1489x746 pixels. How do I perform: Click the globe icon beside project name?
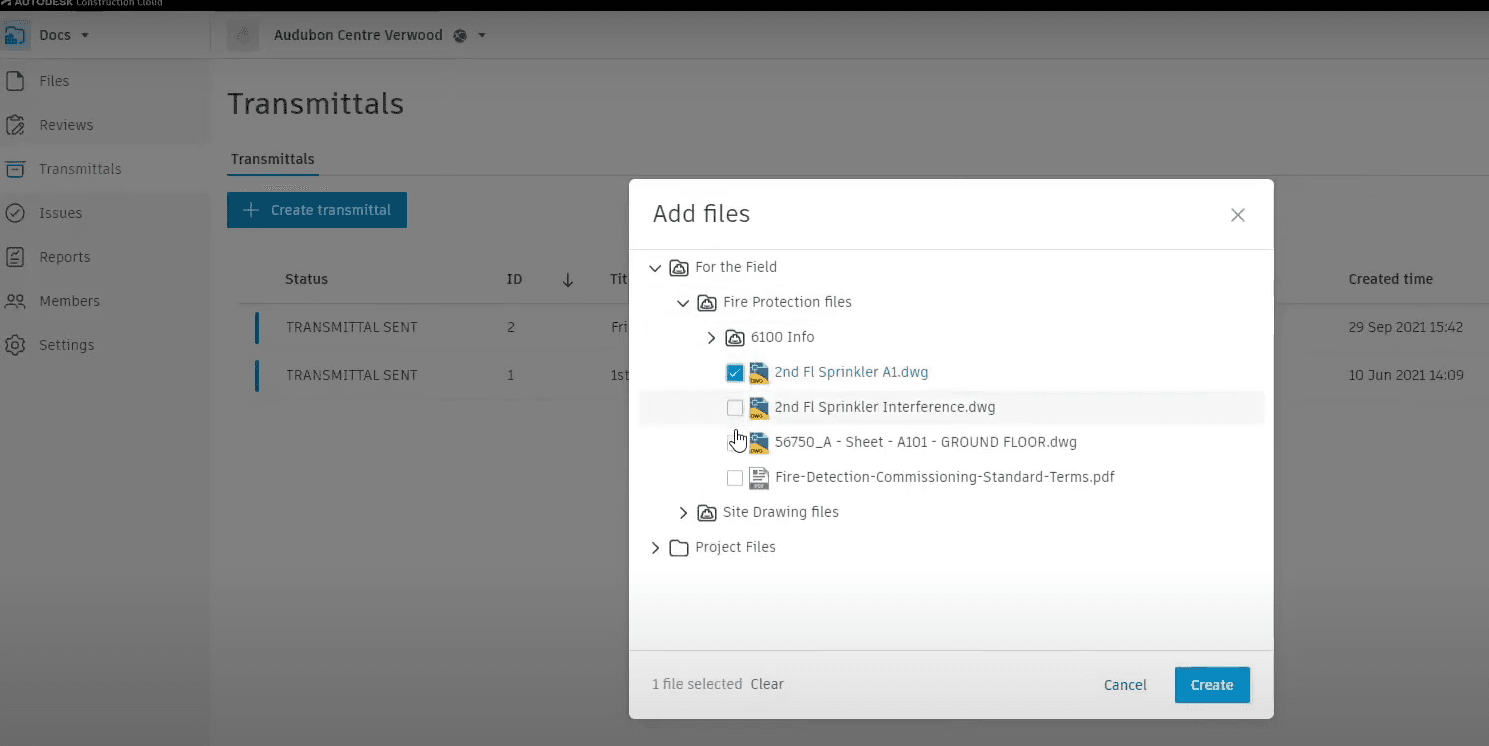(460, 36)
